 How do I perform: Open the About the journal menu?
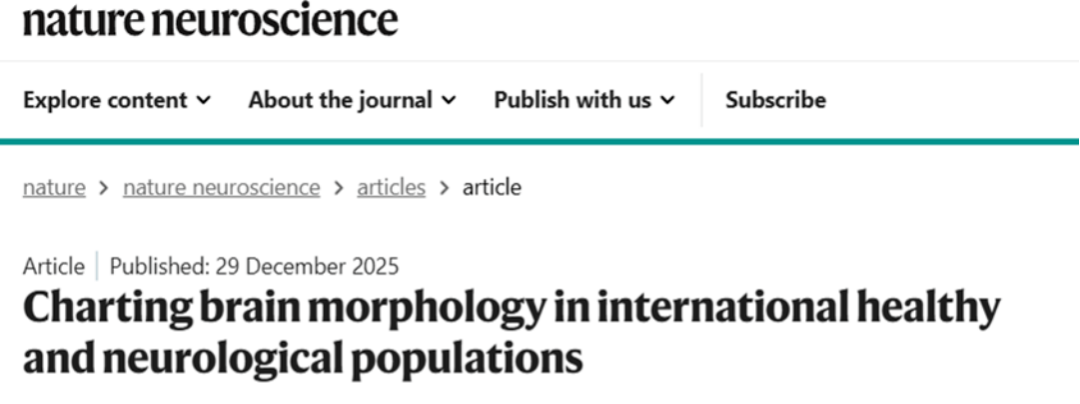click(340, 100)
